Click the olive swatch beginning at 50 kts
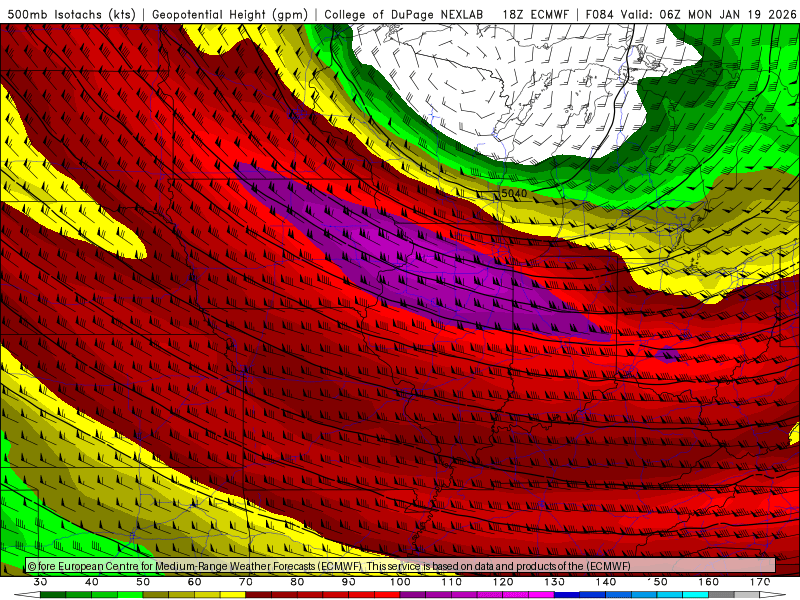Screen dimensions: 800x600 point(156,595)
